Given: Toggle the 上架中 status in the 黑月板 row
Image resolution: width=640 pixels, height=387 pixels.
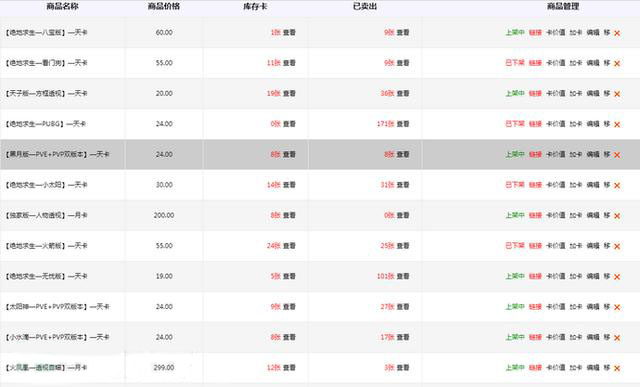Looking at the screenshot, I should click(515, 154).
